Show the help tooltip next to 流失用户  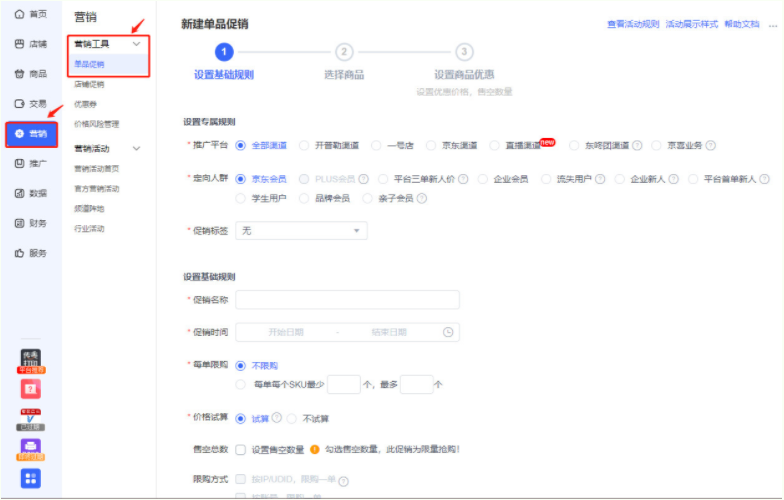click(600, 179)
